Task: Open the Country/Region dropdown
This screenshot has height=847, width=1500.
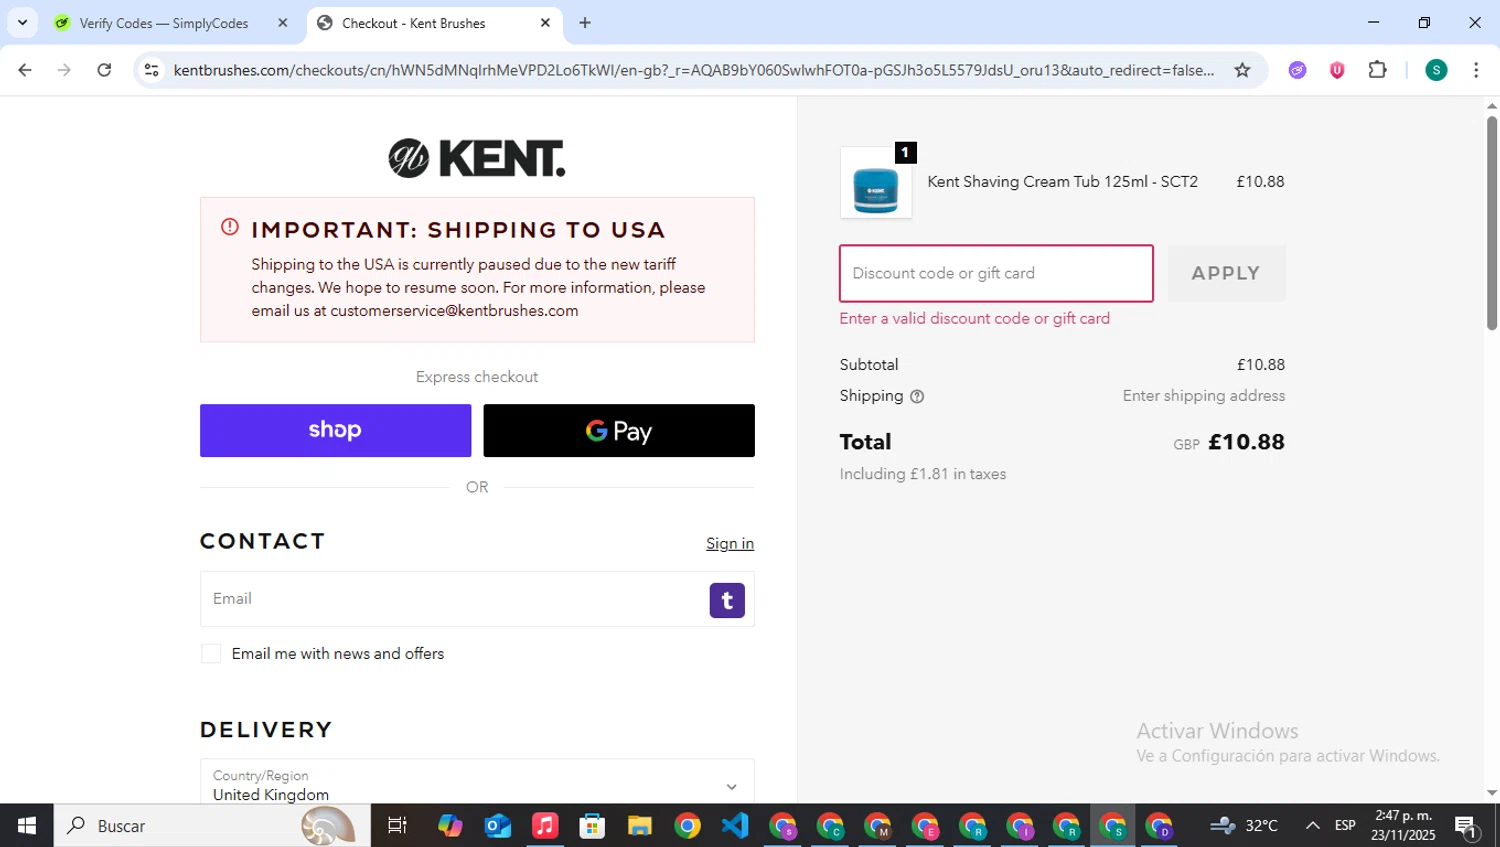Action: tap(477, 785)
